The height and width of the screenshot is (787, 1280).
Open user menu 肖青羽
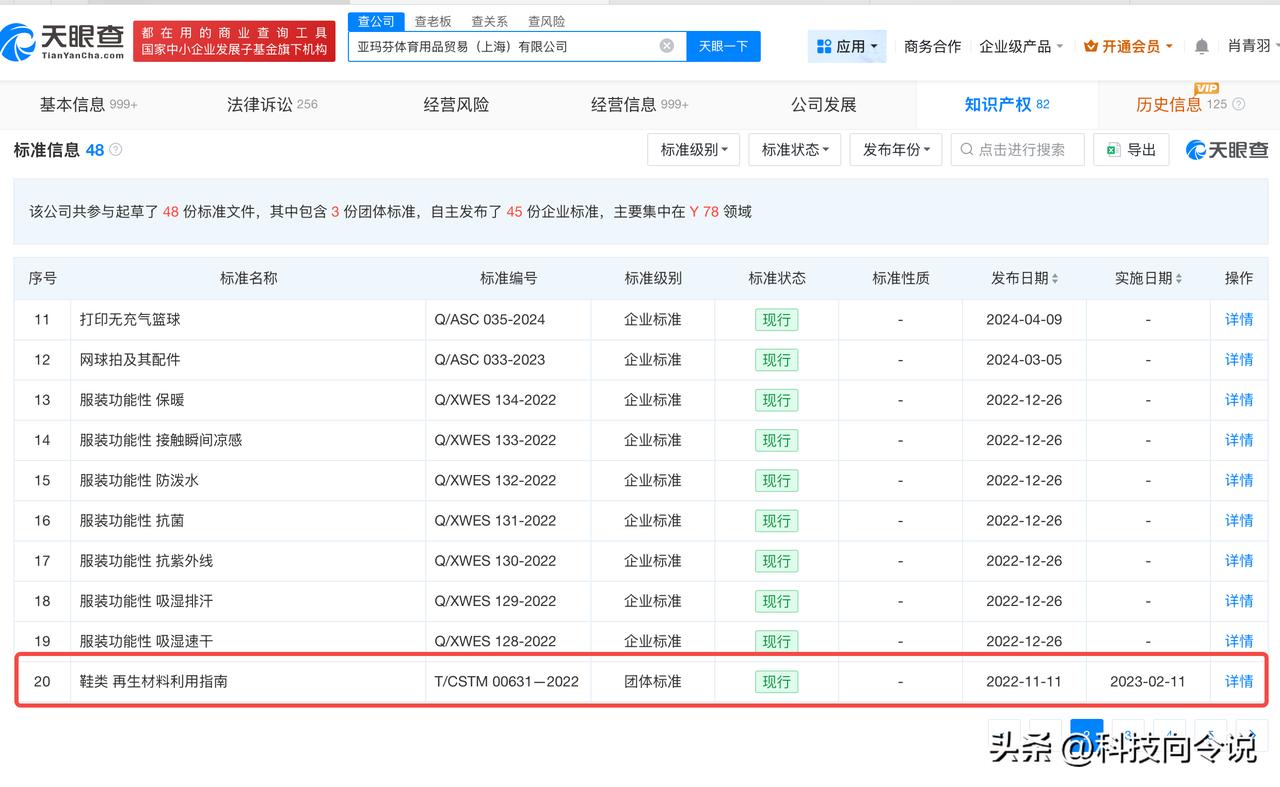point(1254,46)
